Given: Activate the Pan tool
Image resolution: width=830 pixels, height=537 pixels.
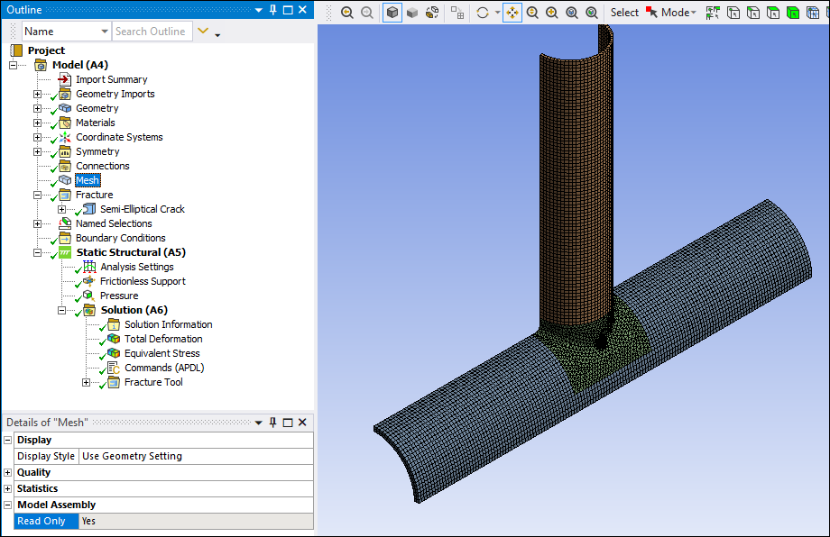Looking at the screenshot, I should tap(512, 12).
